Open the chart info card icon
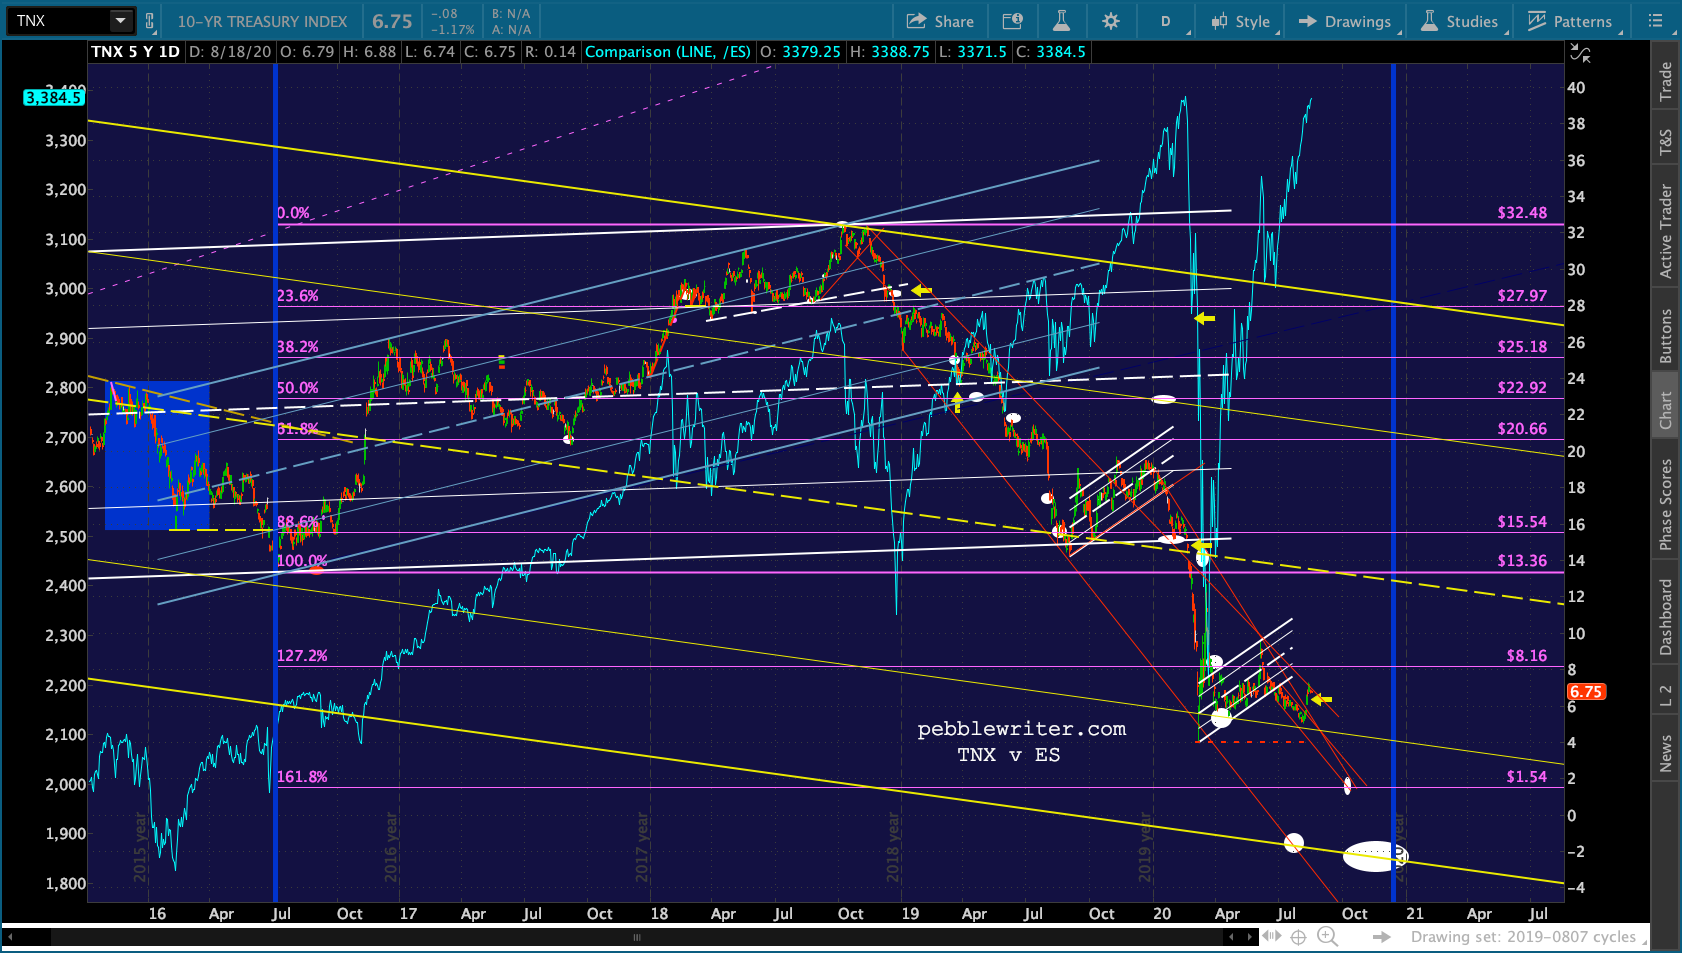This screenshot has height=953, width=1682. click(x=1012, y=21)
